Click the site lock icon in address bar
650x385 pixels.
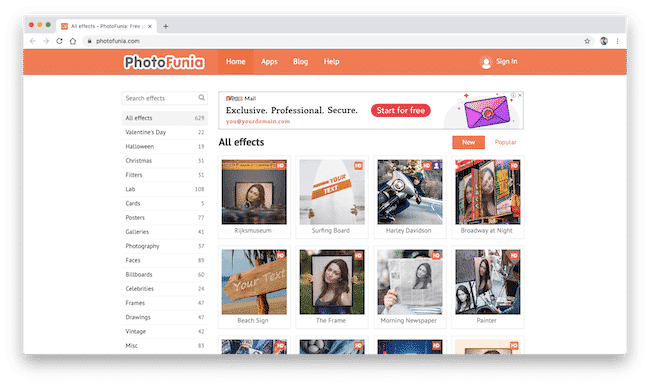pos(89,41)
